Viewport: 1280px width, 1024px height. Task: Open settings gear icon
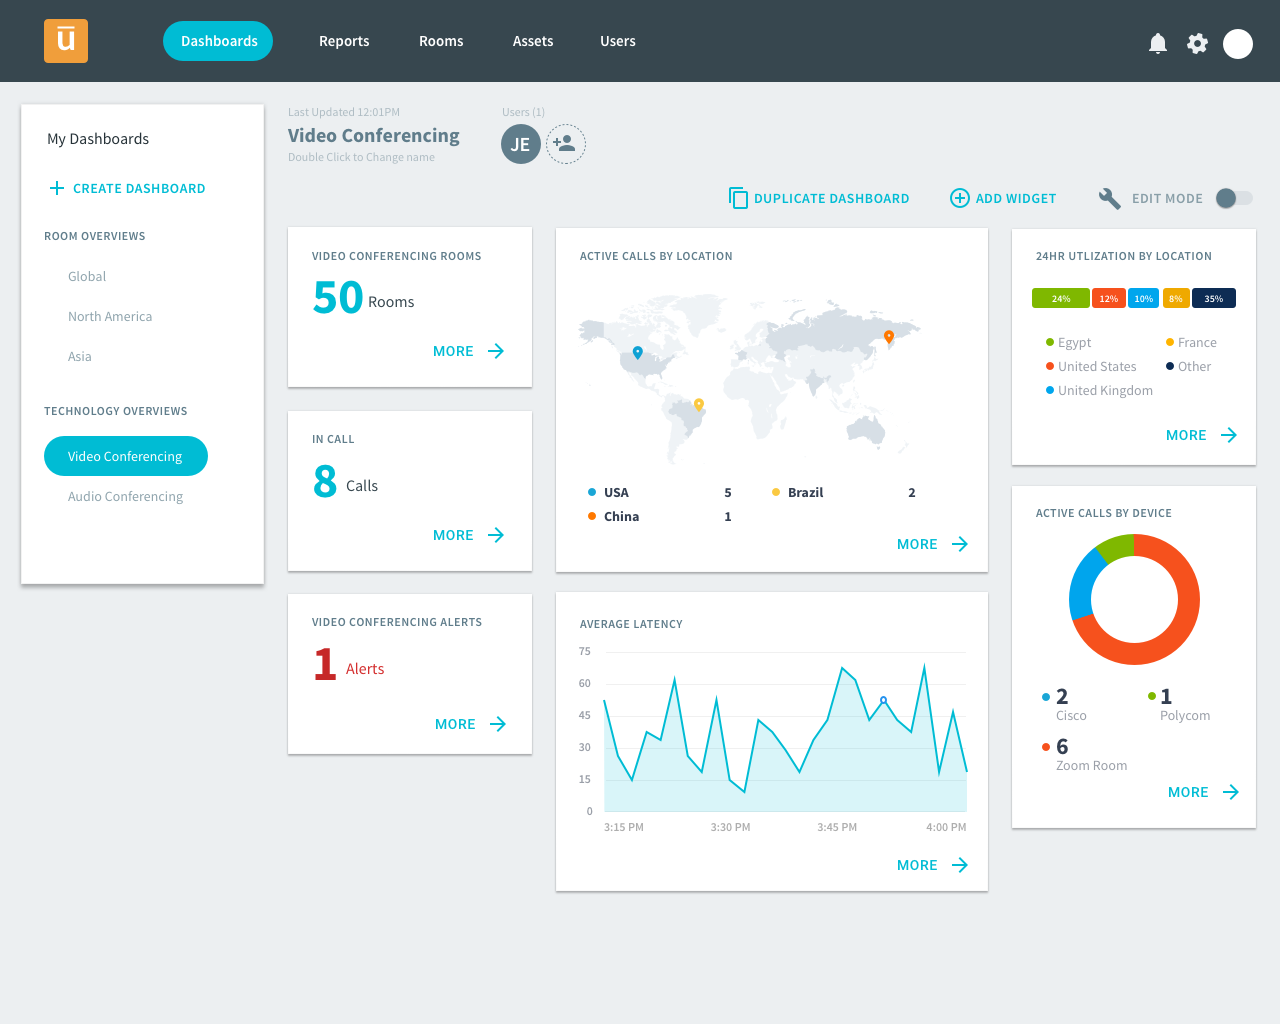1197,43
